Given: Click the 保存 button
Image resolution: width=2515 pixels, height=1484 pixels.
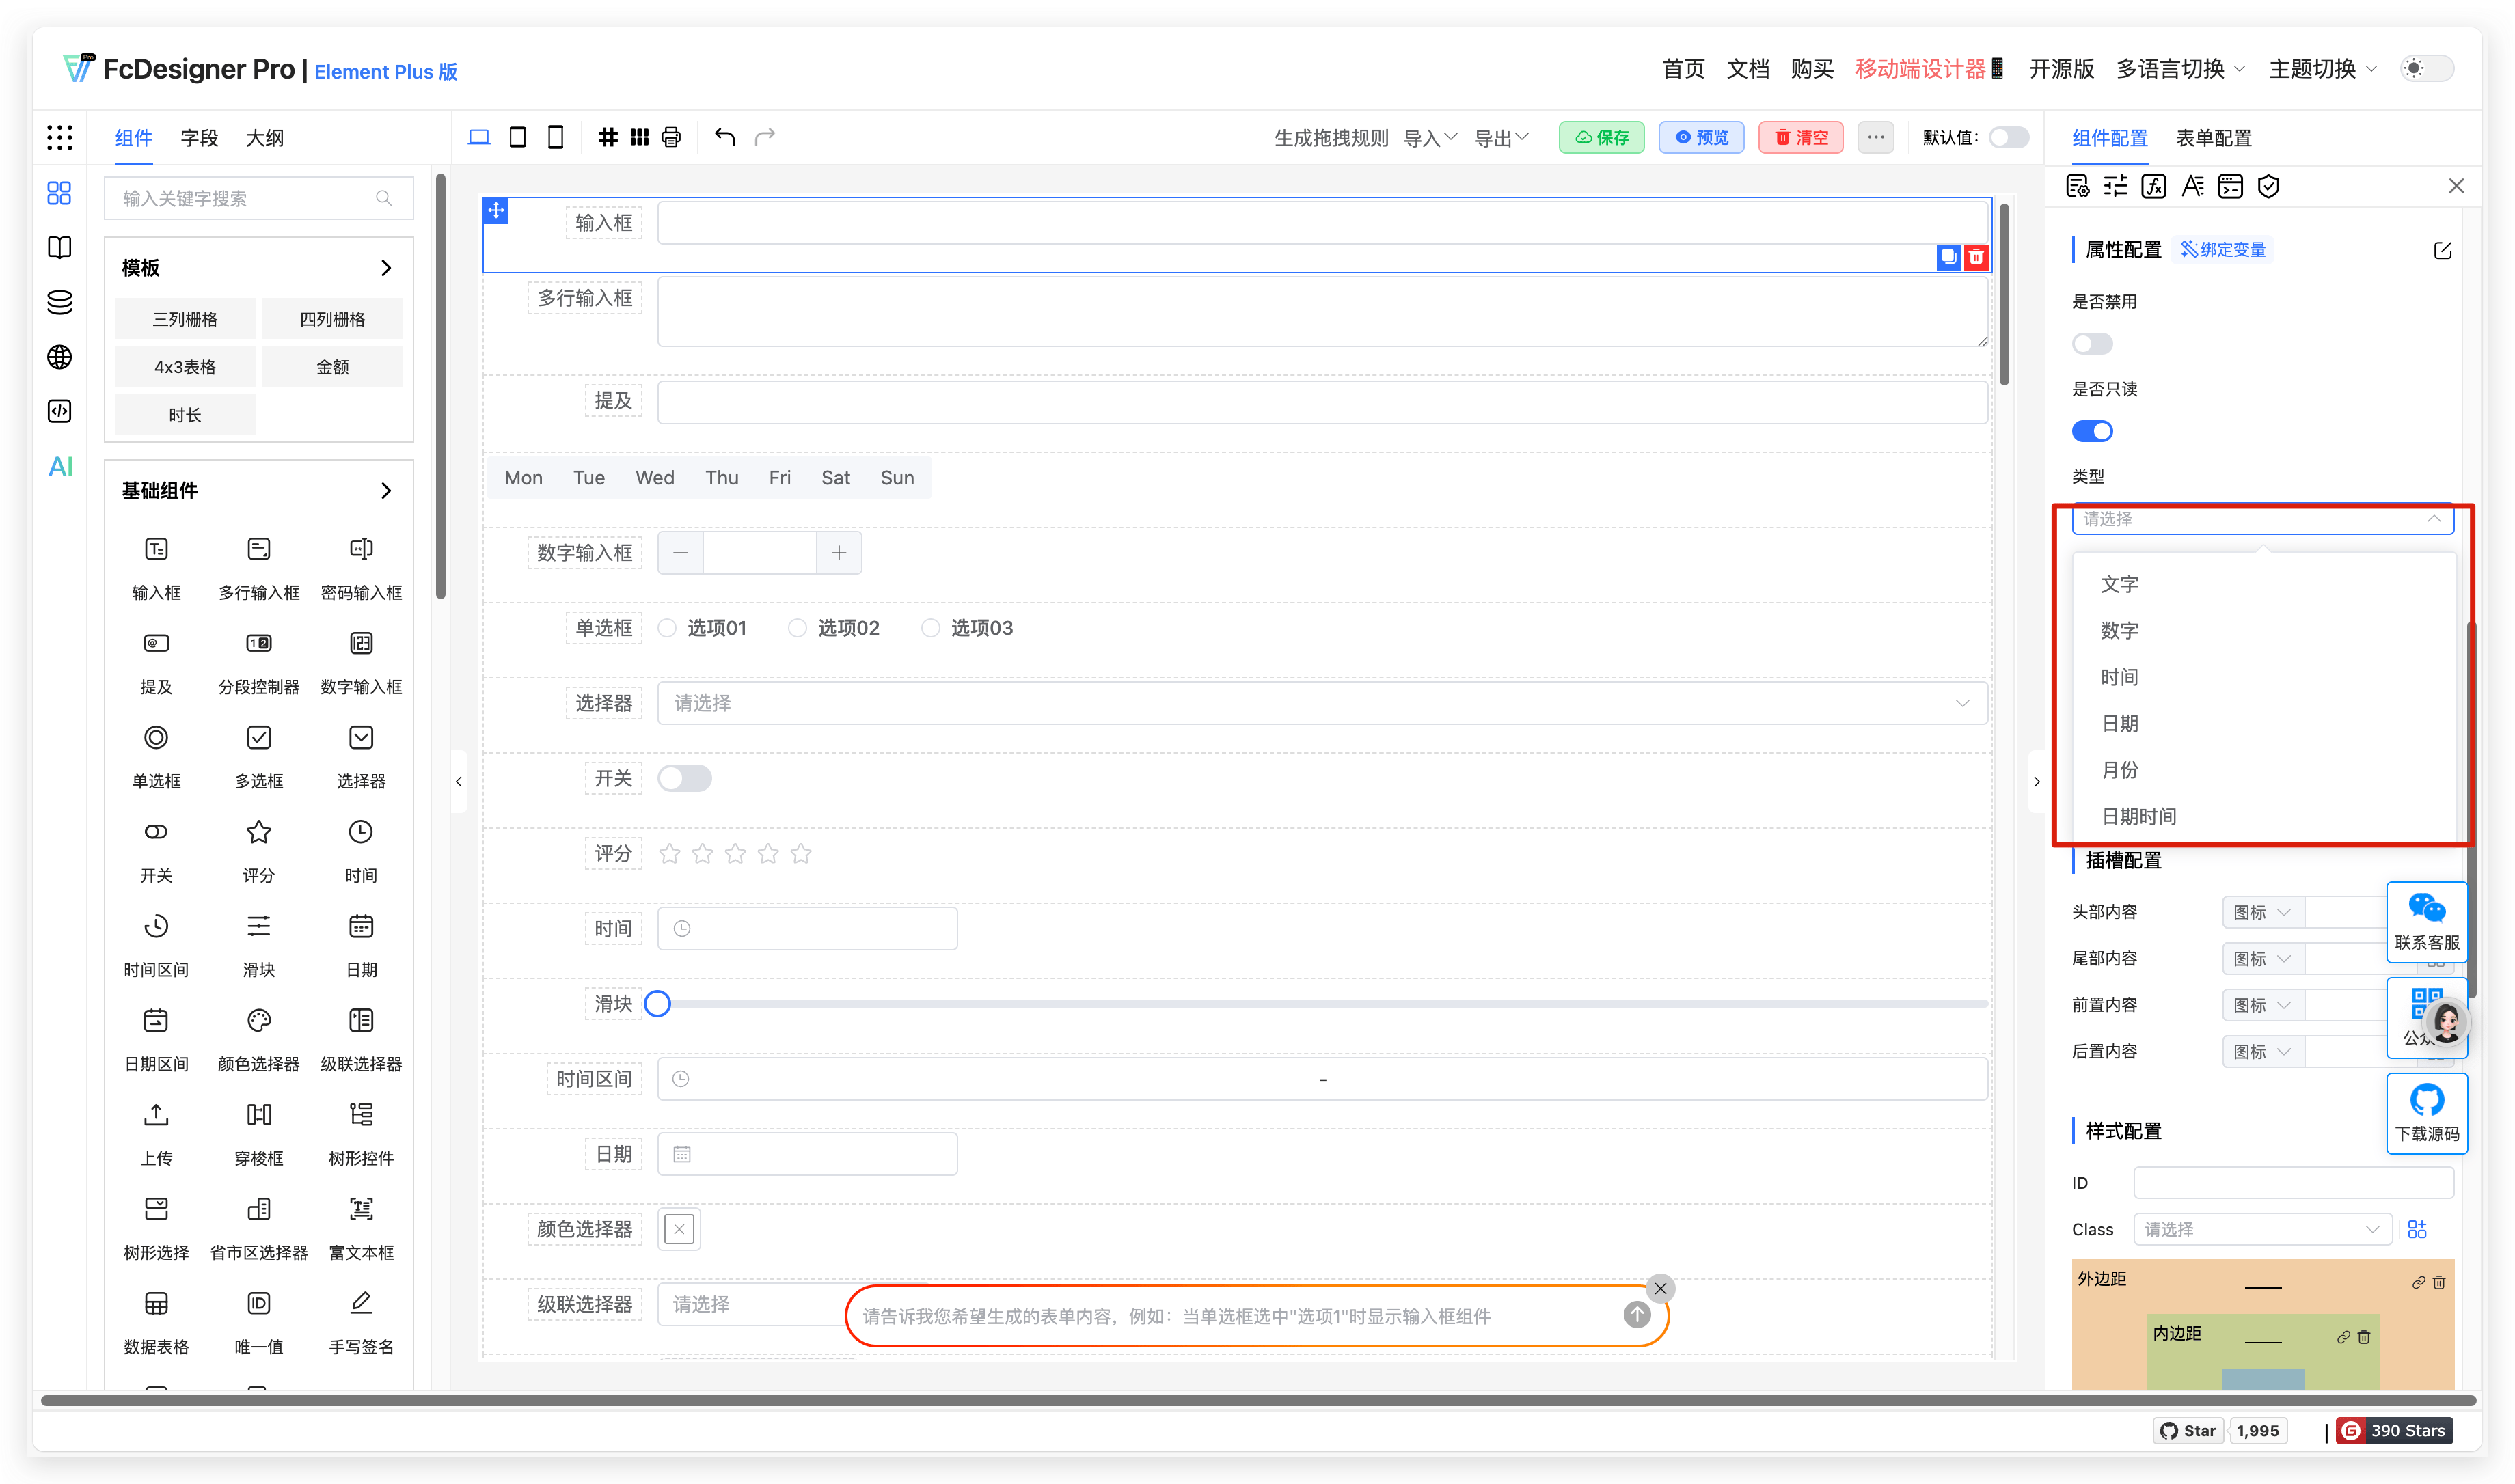Looking at the screenshot, I should [x=1601, y=137].
